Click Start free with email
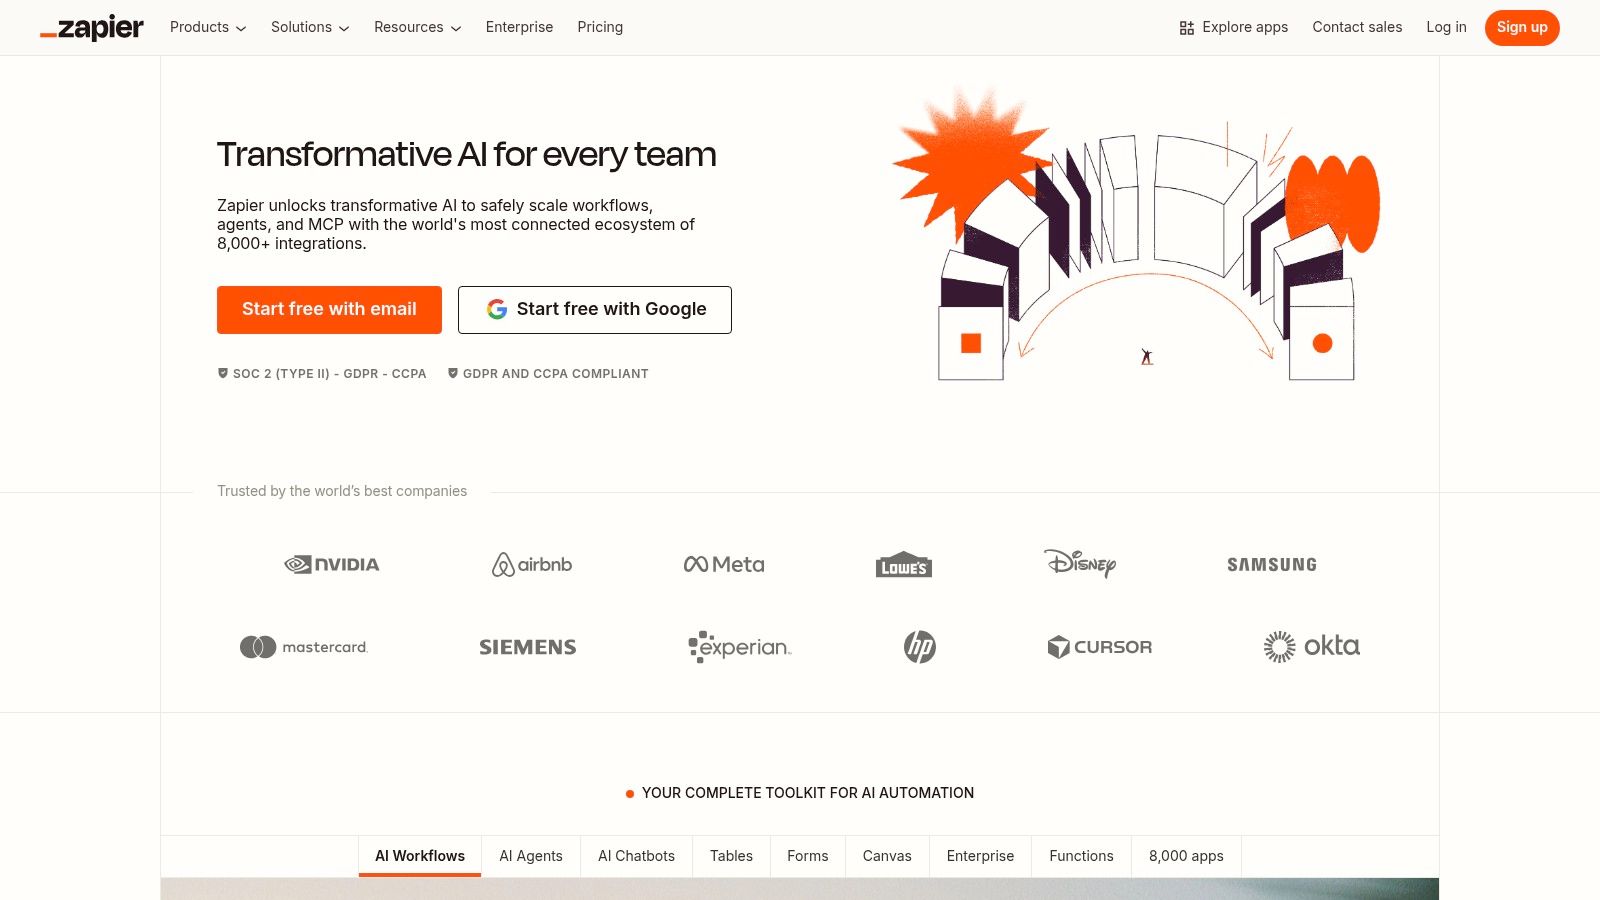 tap(329, 309)
